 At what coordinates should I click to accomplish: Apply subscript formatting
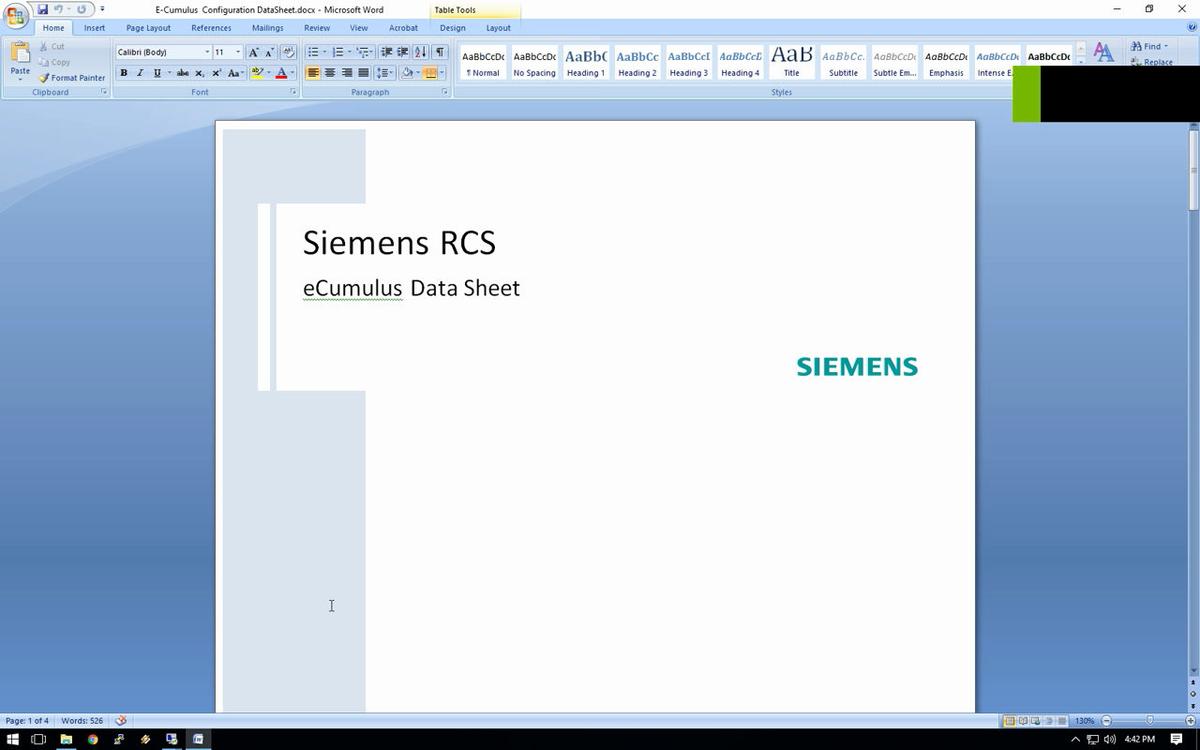click(x=199, y=73)
